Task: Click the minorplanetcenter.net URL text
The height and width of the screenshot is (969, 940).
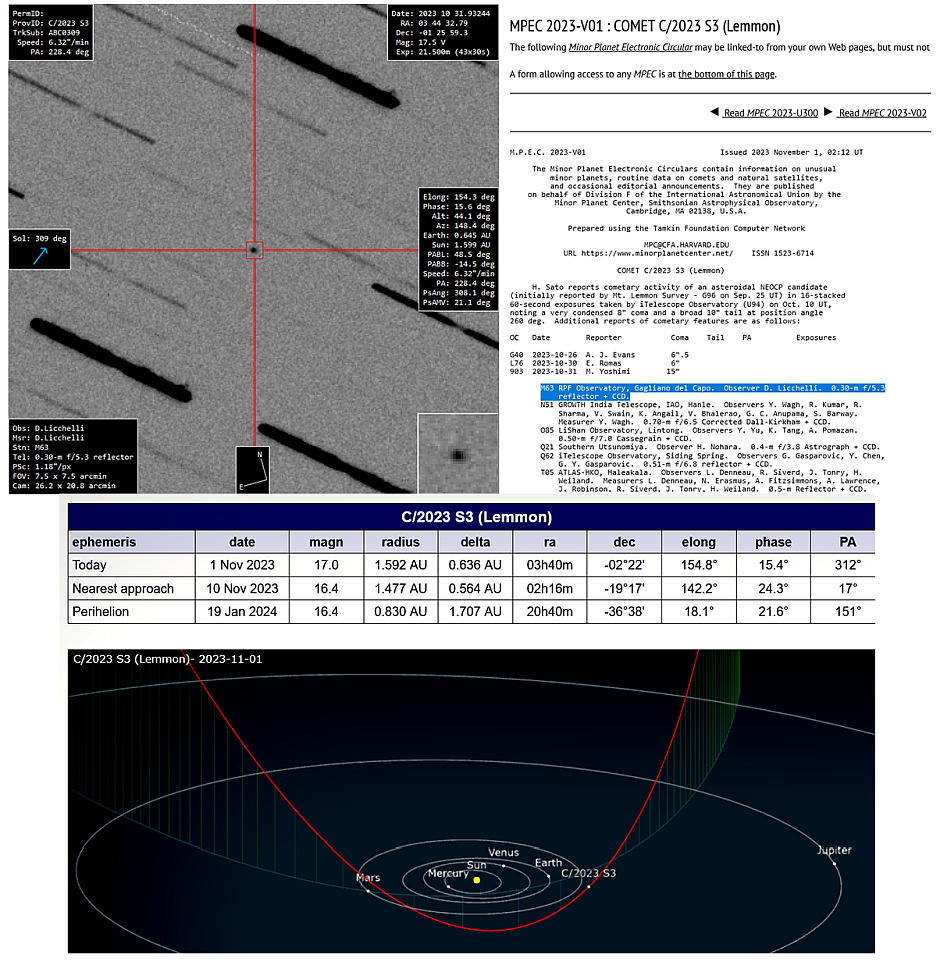Action: tap(658, 253)
